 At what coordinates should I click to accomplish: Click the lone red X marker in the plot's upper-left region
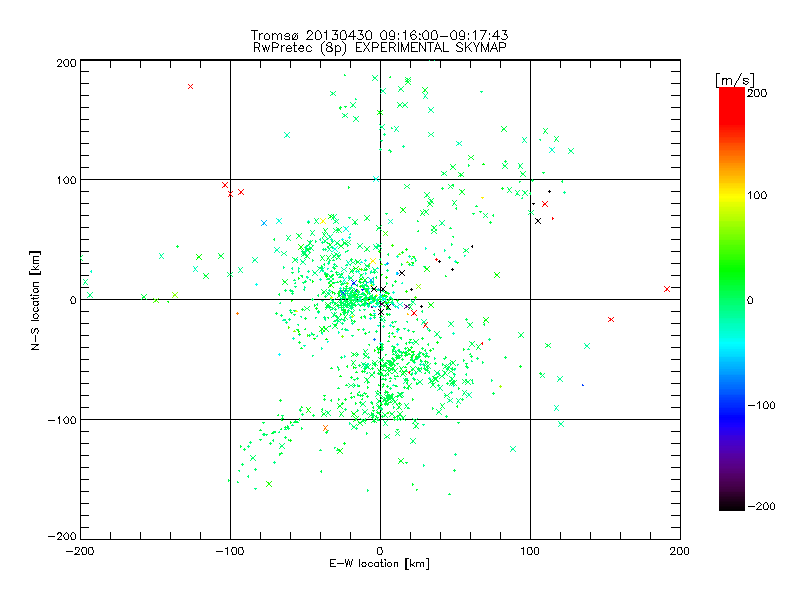(190, 87)
